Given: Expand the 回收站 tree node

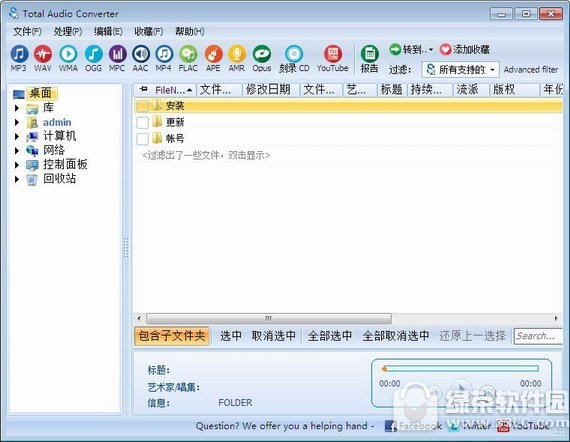Looking at the screenshot, I should click(x=17, y=179).
